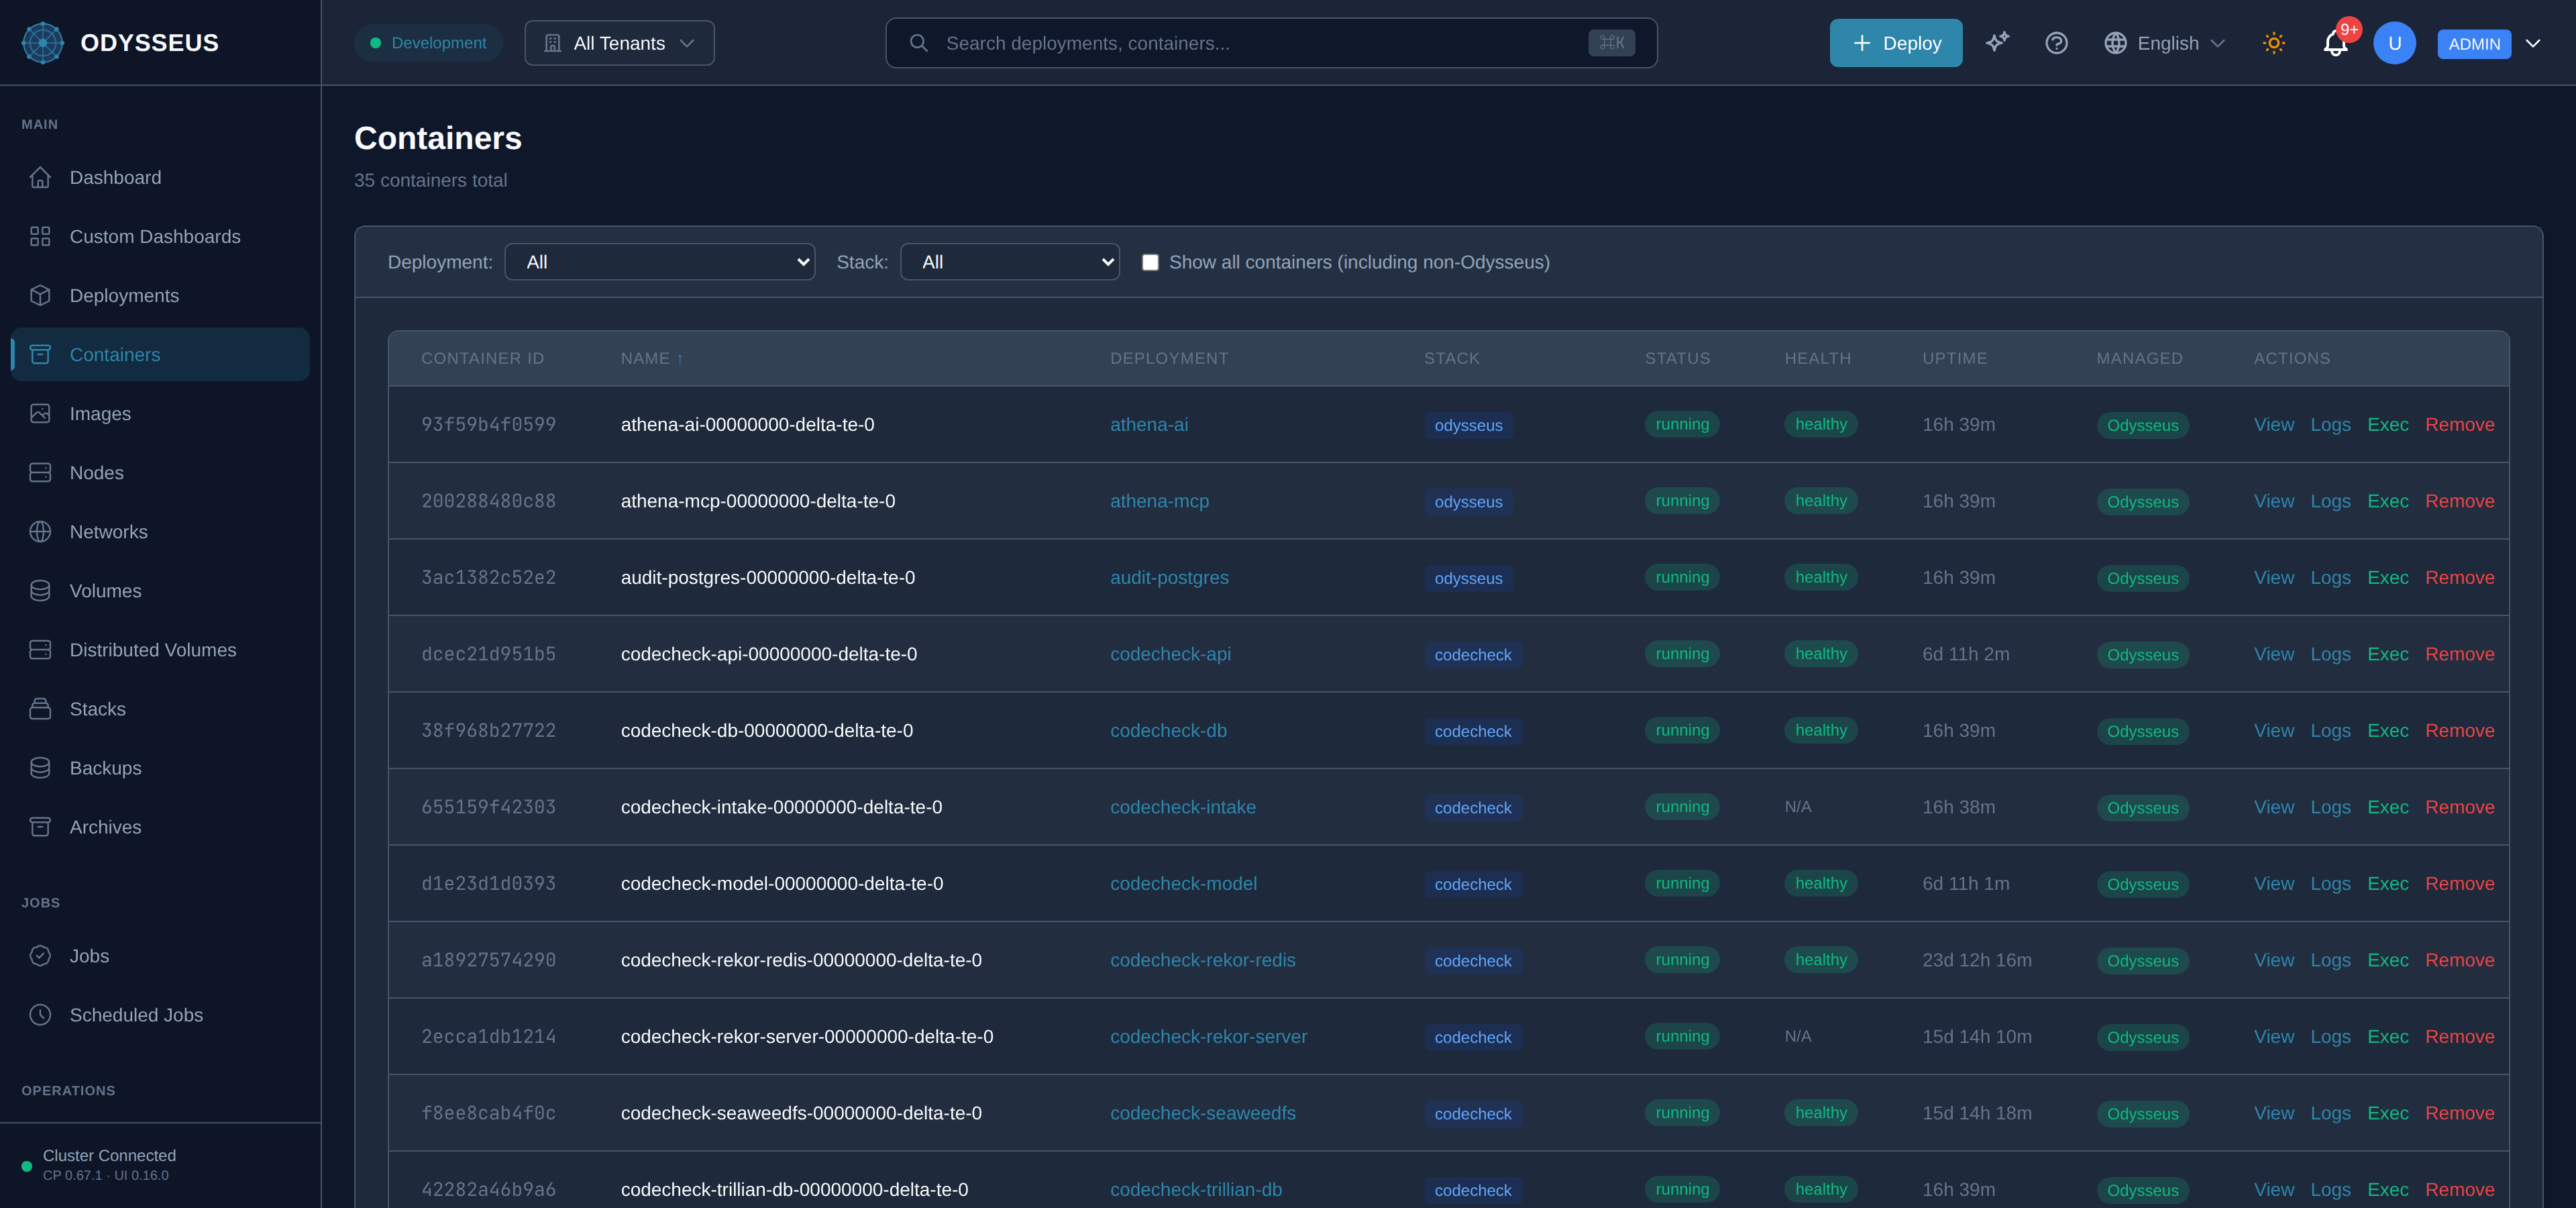Toggle the sun light theme icon

click(2274, 43)
